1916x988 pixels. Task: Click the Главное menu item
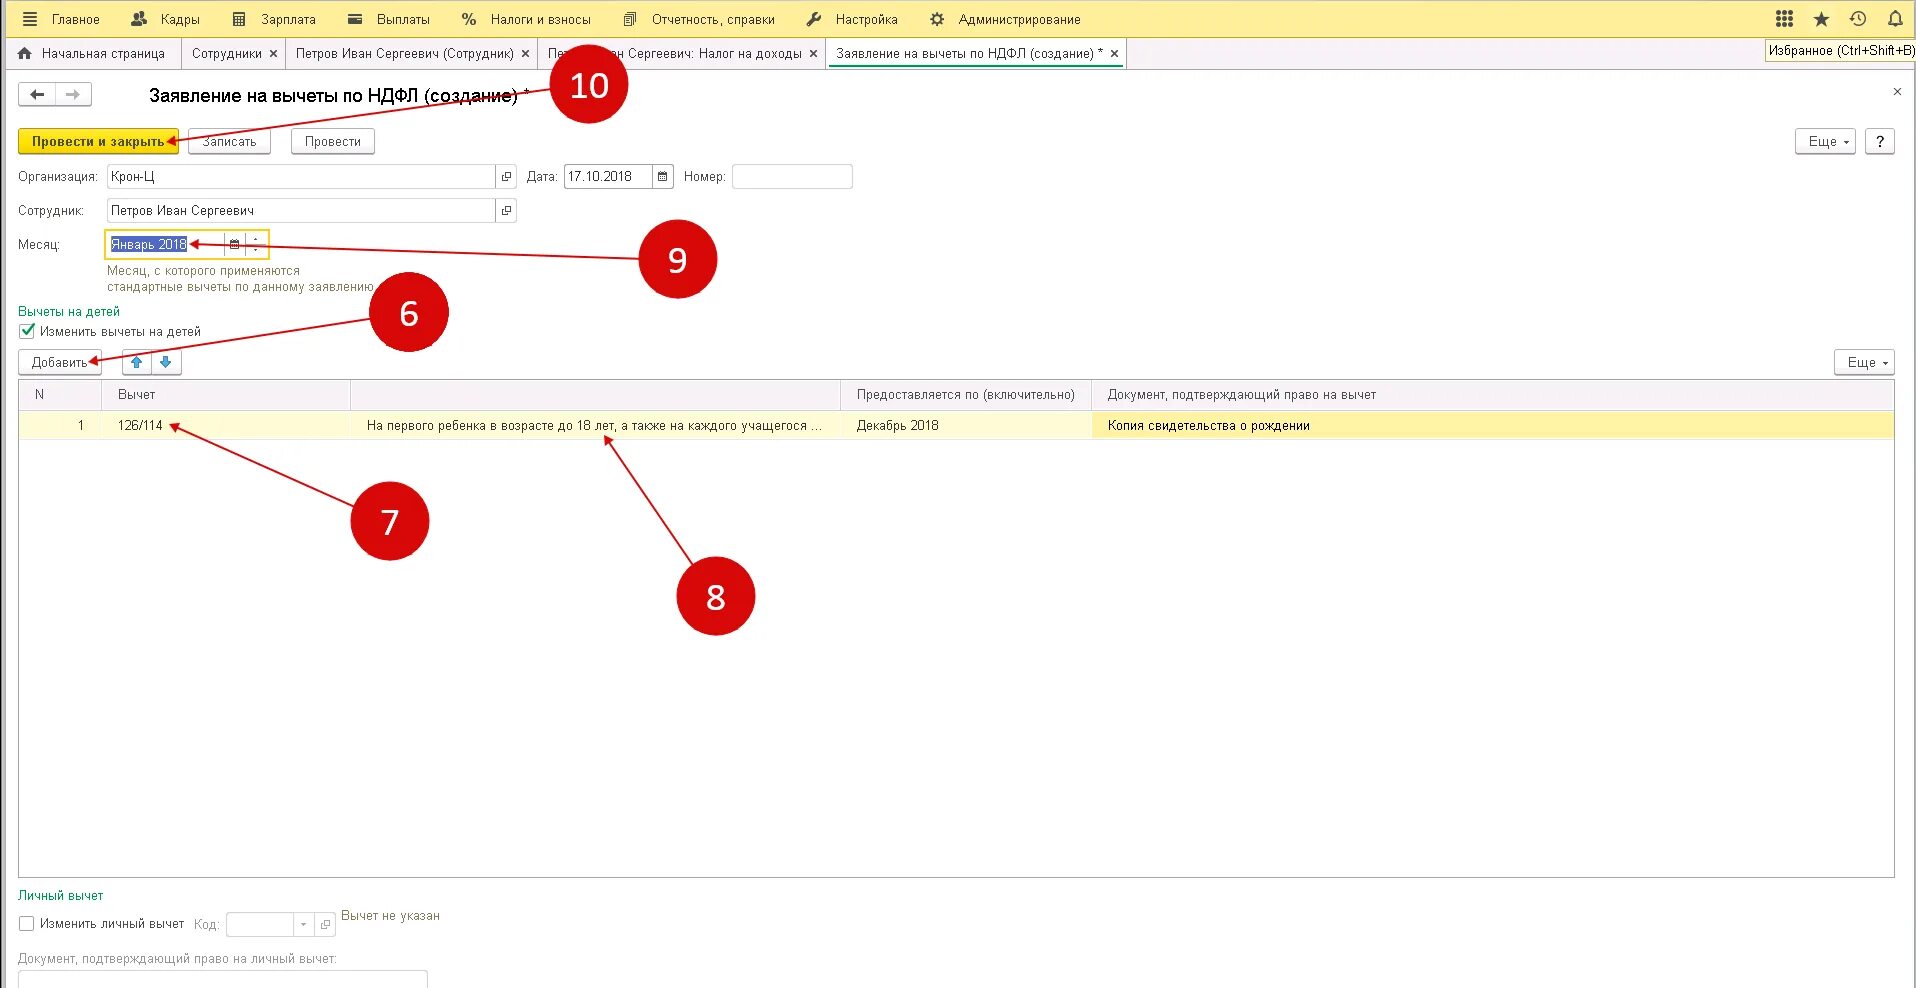point(76,19)
